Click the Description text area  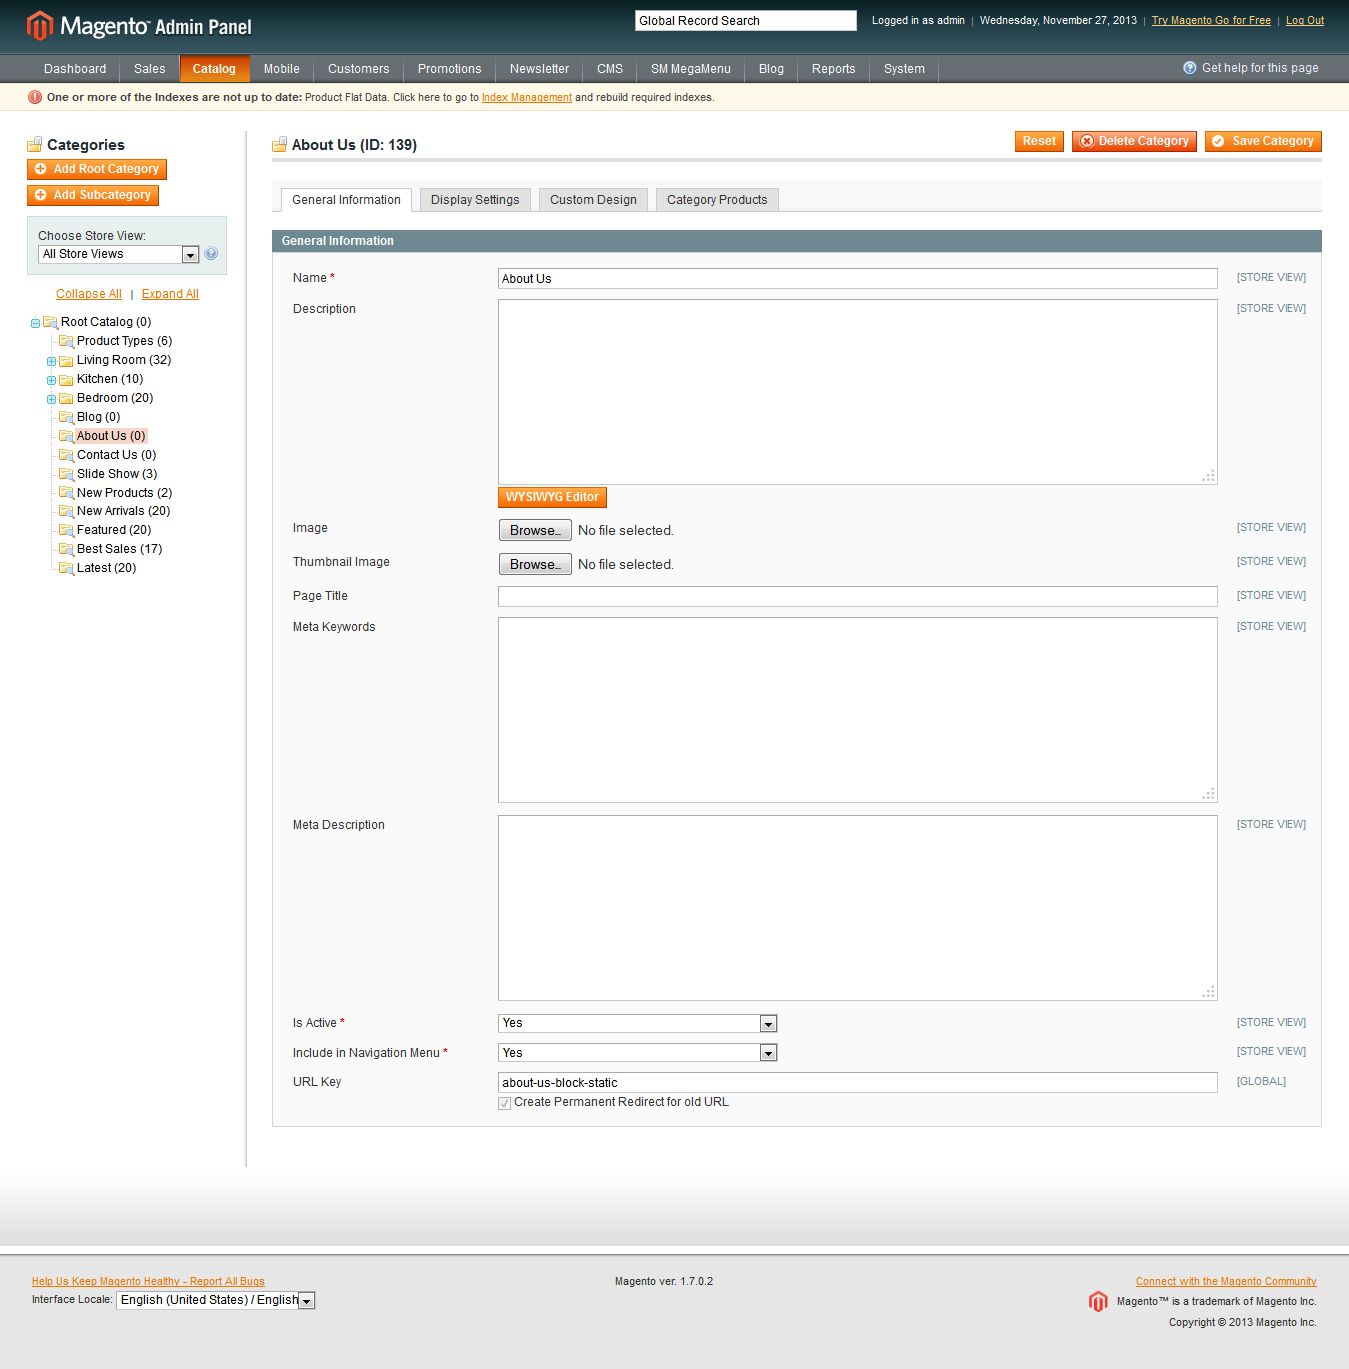pos(858,392)
